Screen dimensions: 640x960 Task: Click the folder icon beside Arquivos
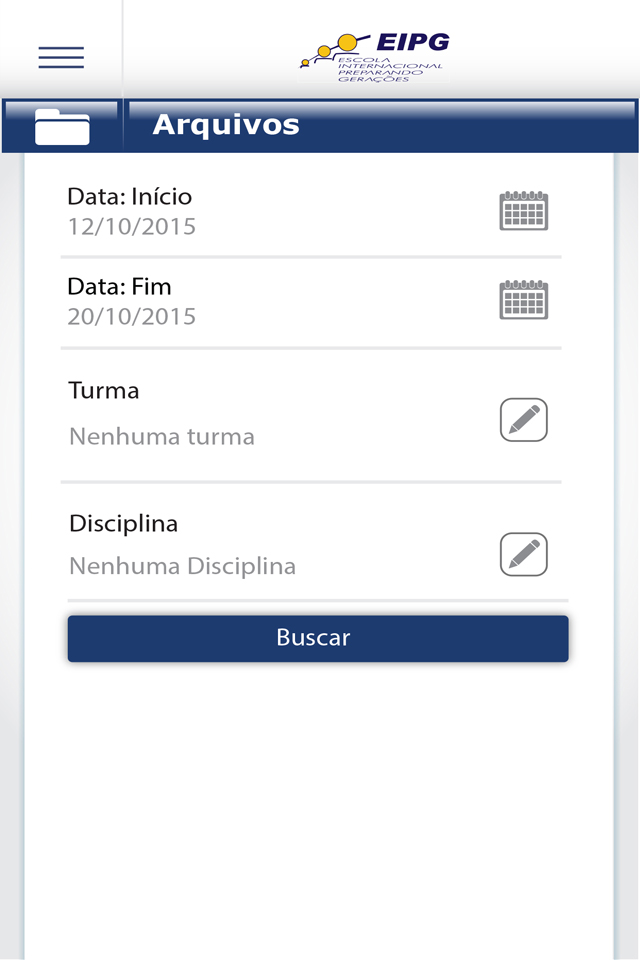click(x=62, y=127)
